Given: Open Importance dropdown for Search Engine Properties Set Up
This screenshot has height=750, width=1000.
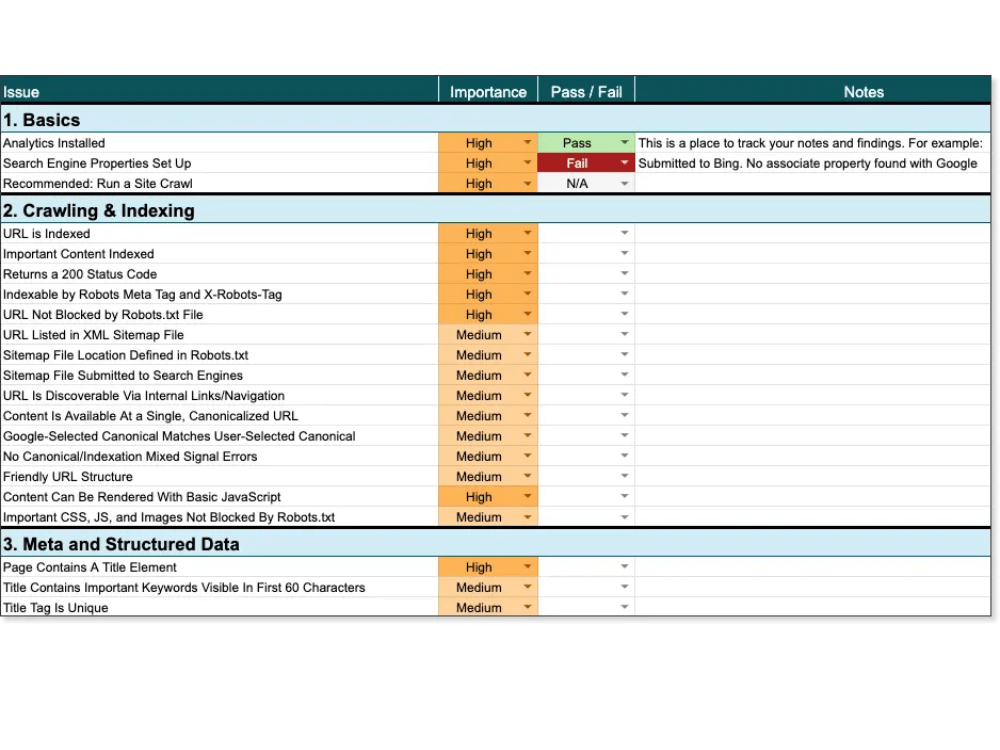Looking at the screenshot, I should (x=527, y=163).
